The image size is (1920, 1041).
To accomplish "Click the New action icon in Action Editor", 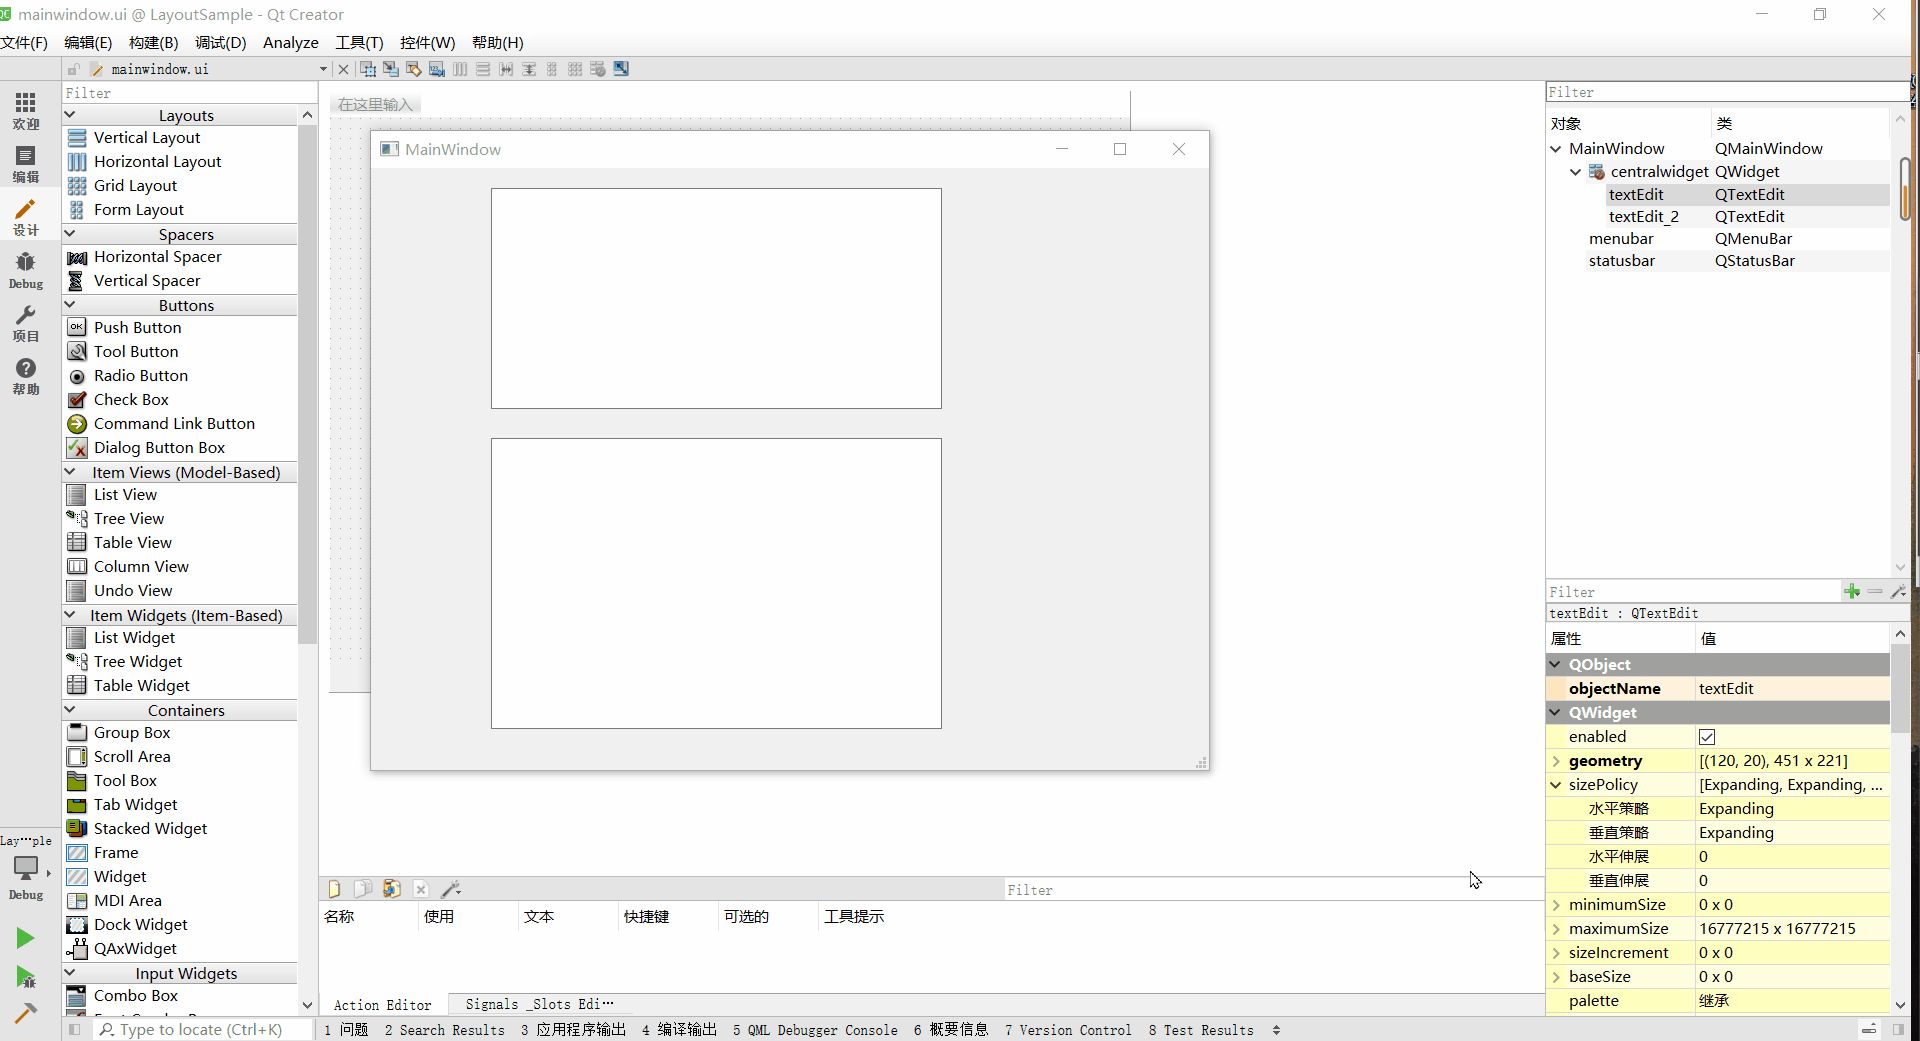I will [335, 889].
